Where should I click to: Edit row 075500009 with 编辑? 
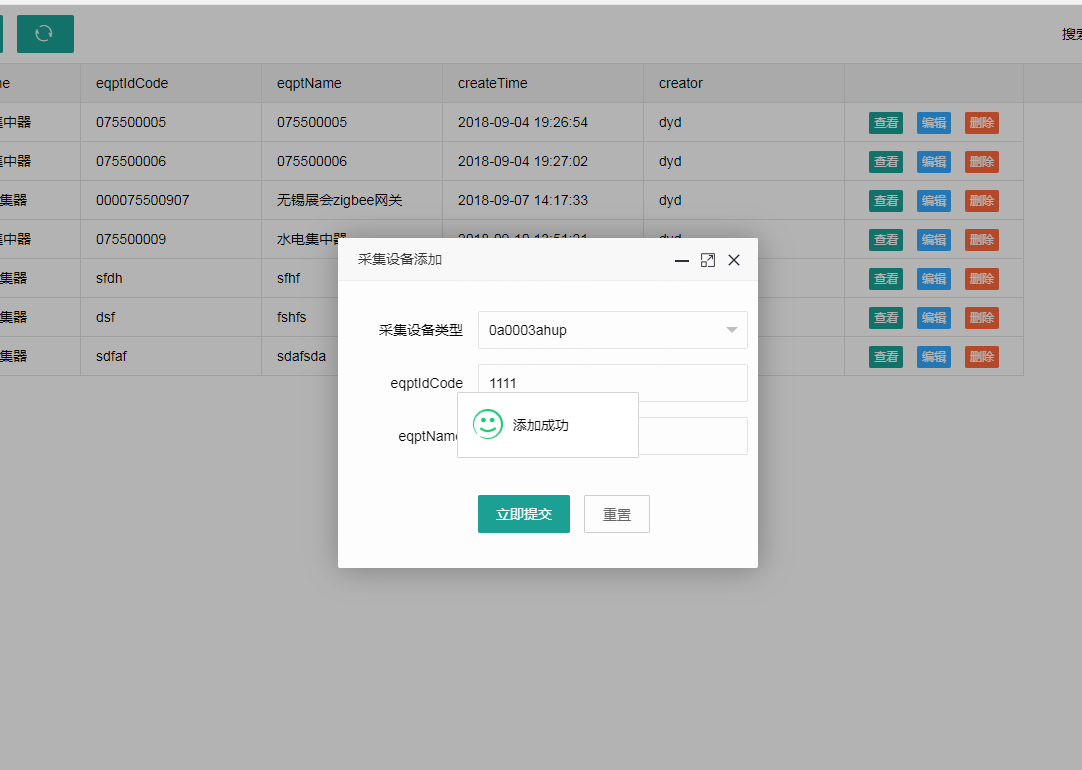[x=934, y=239]
